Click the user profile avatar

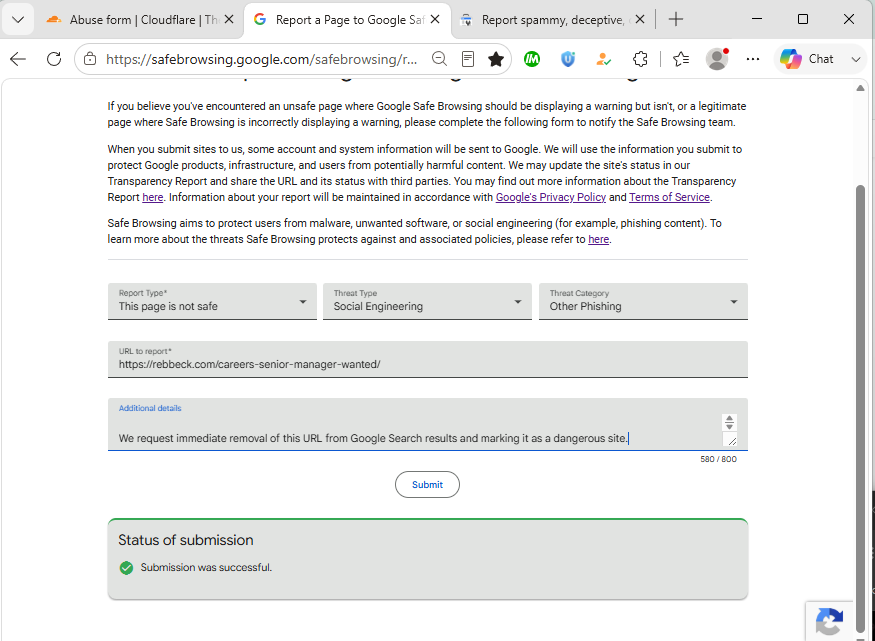coord(717,59)
